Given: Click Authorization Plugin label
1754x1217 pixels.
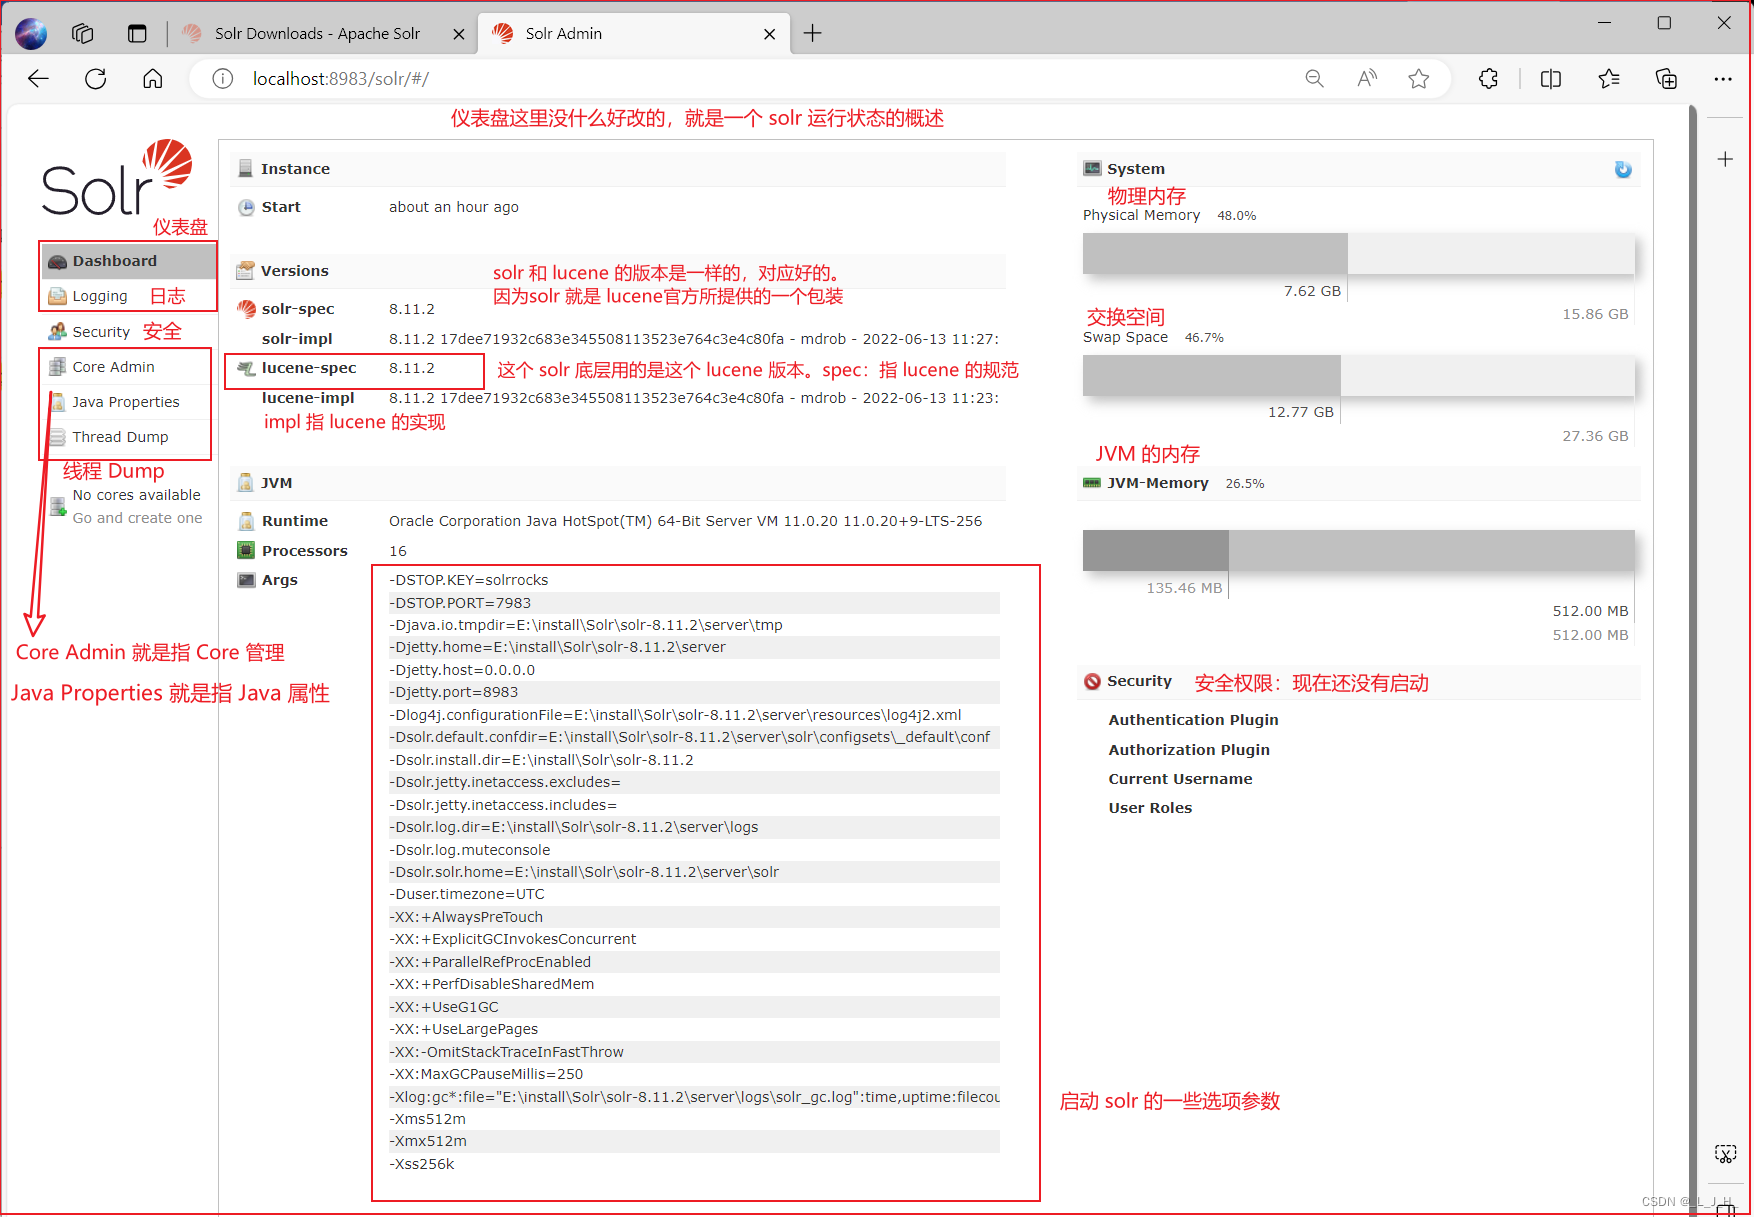Looking at the screenshot, I should [1189, 750].
